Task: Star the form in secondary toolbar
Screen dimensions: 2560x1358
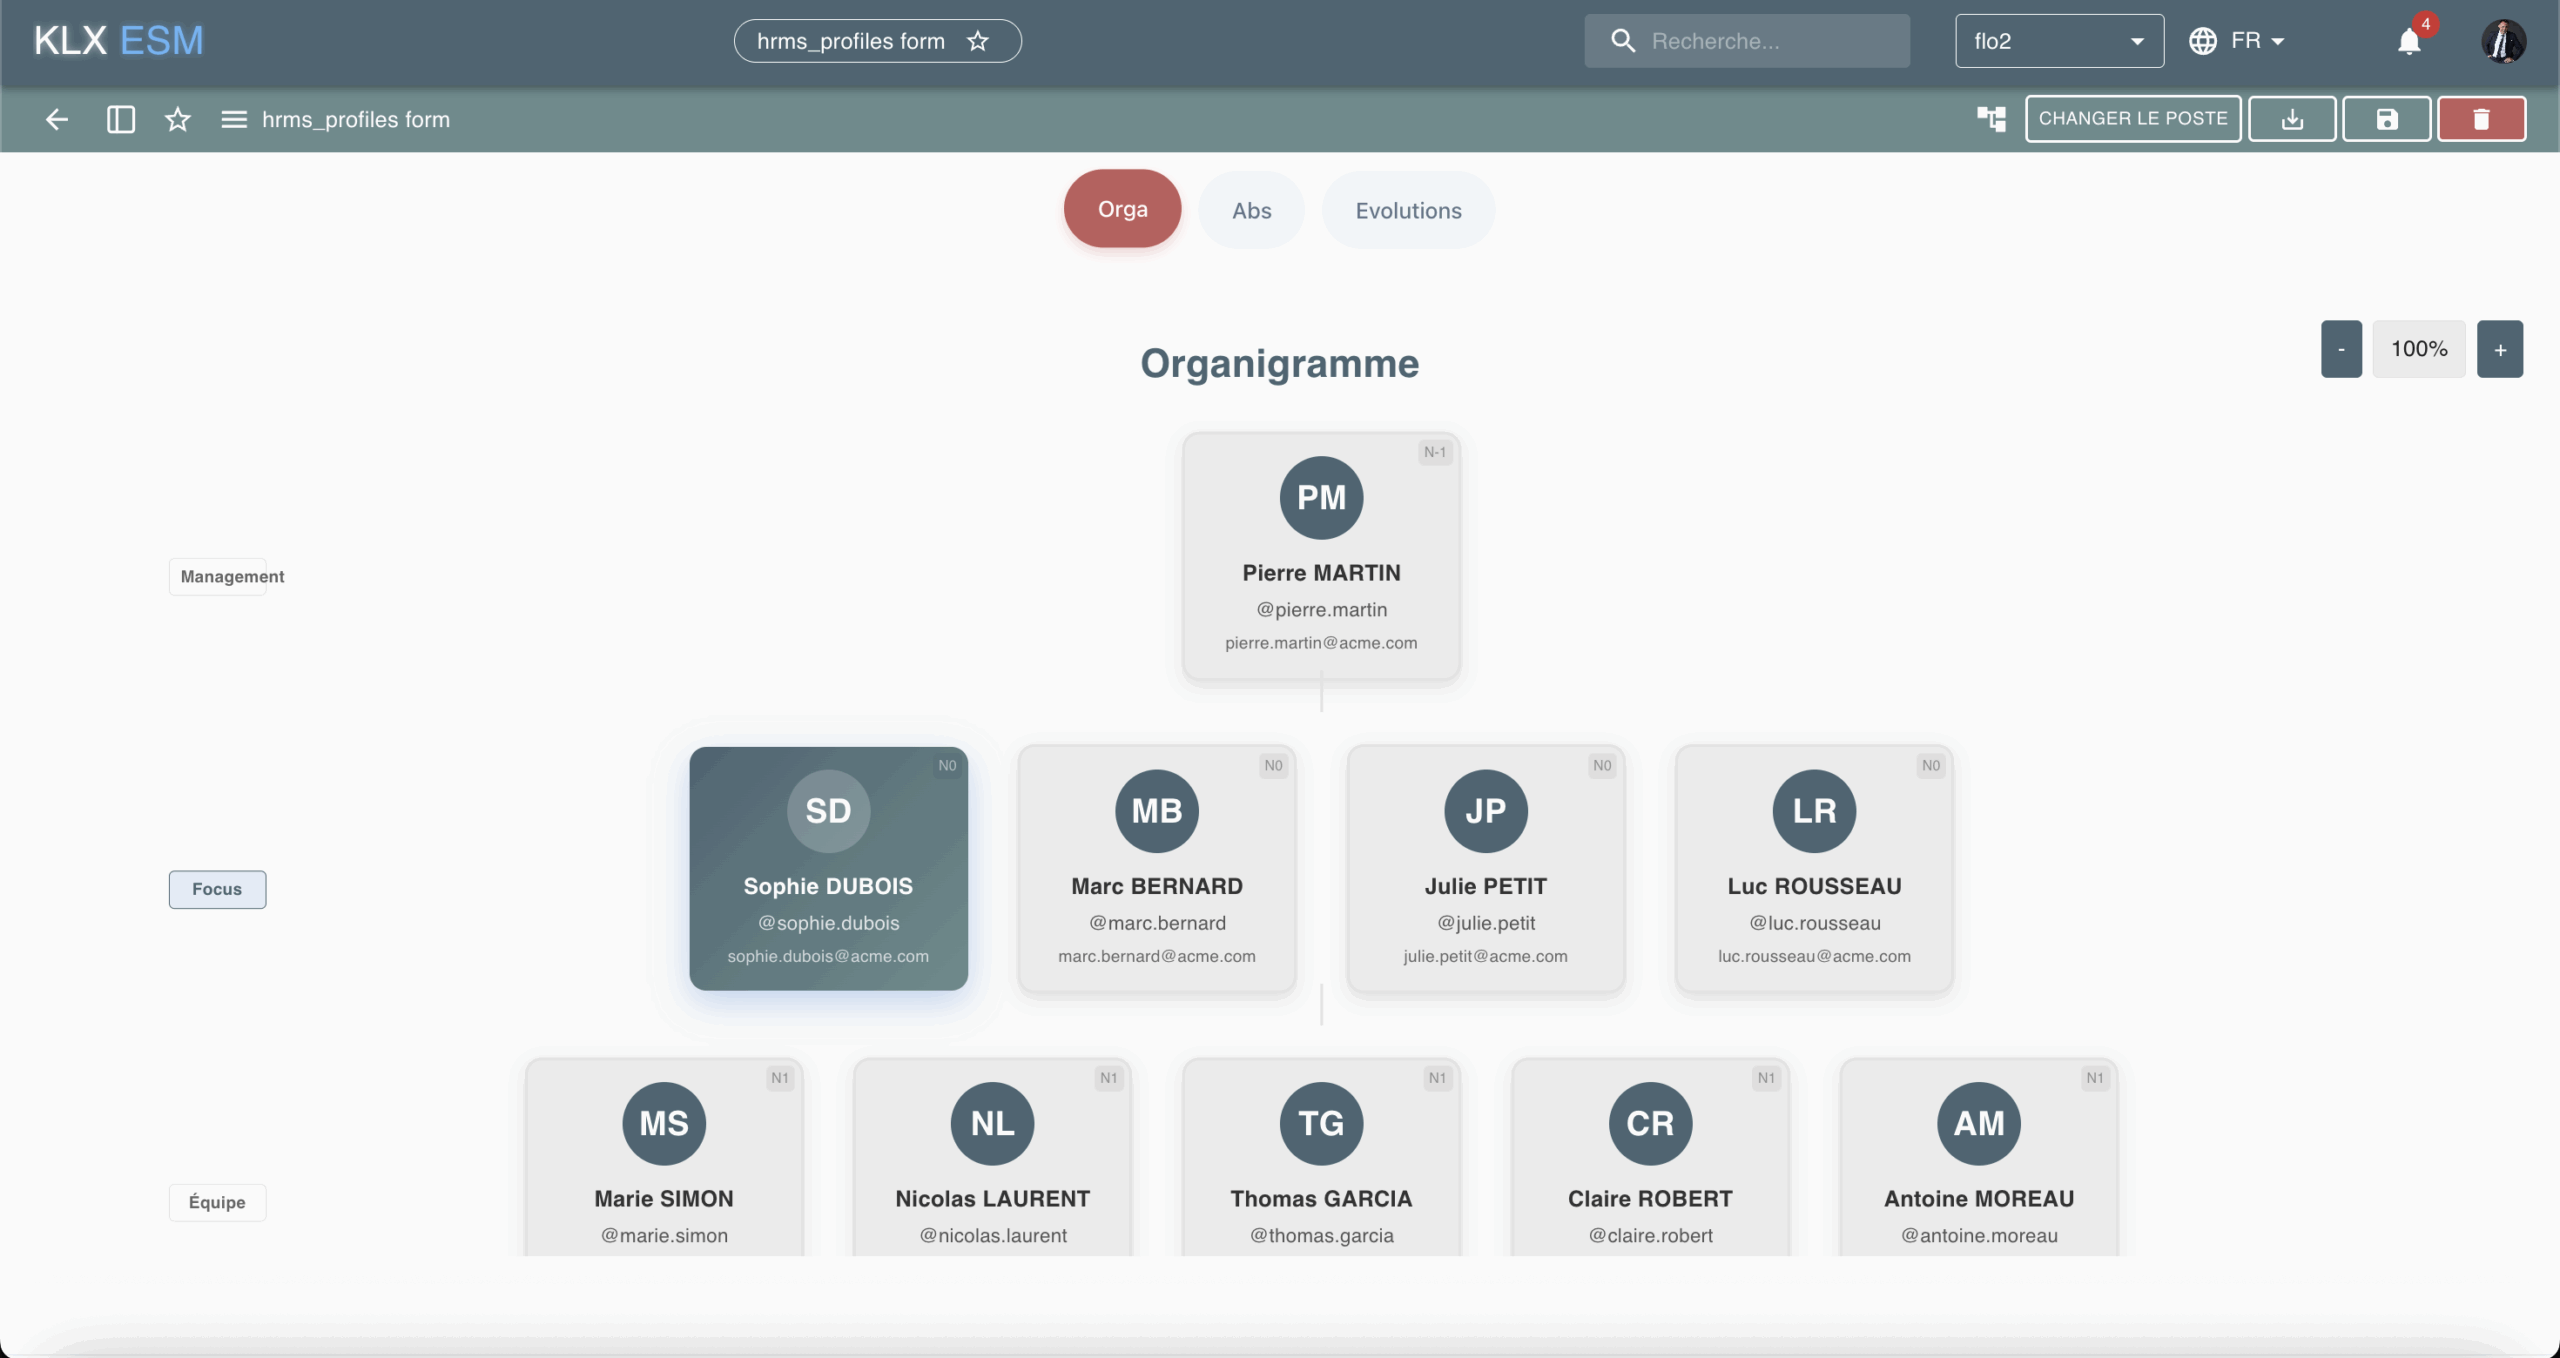Action: pos(178,119)
